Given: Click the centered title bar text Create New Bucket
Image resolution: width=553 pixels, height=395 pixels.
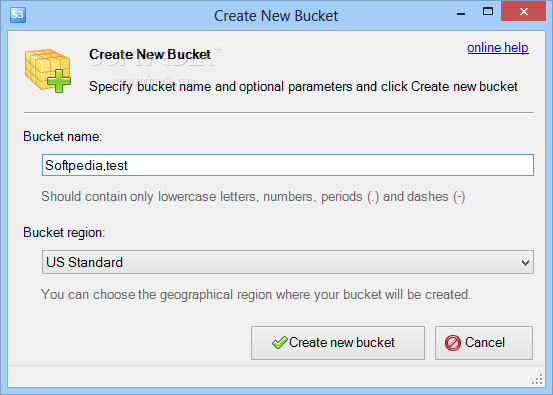Looking at the screenshot, I should point(276,16).
